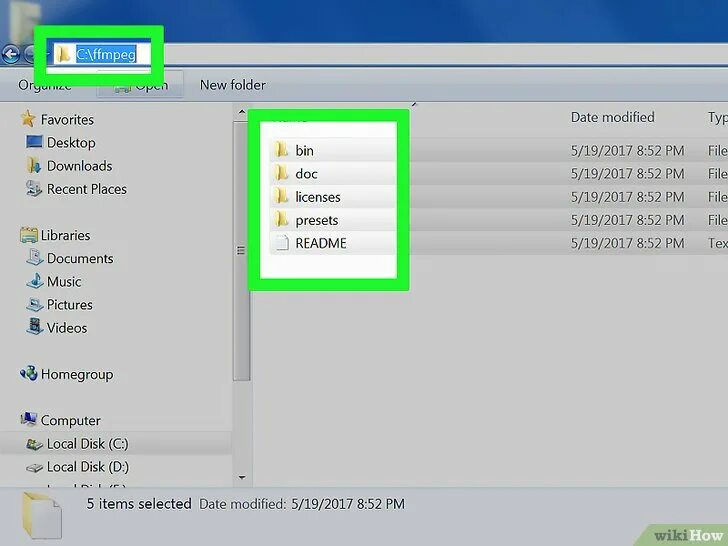Click the Documents library icon

click(35, 258)
